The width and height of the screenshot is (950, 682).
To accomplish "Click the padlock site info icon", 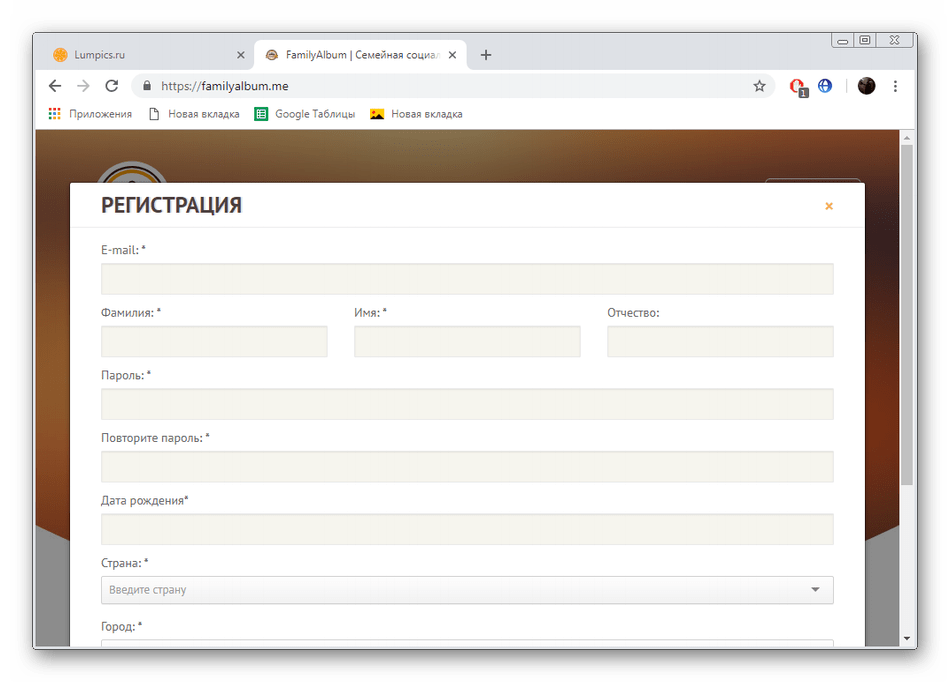I will coord(147,86).
